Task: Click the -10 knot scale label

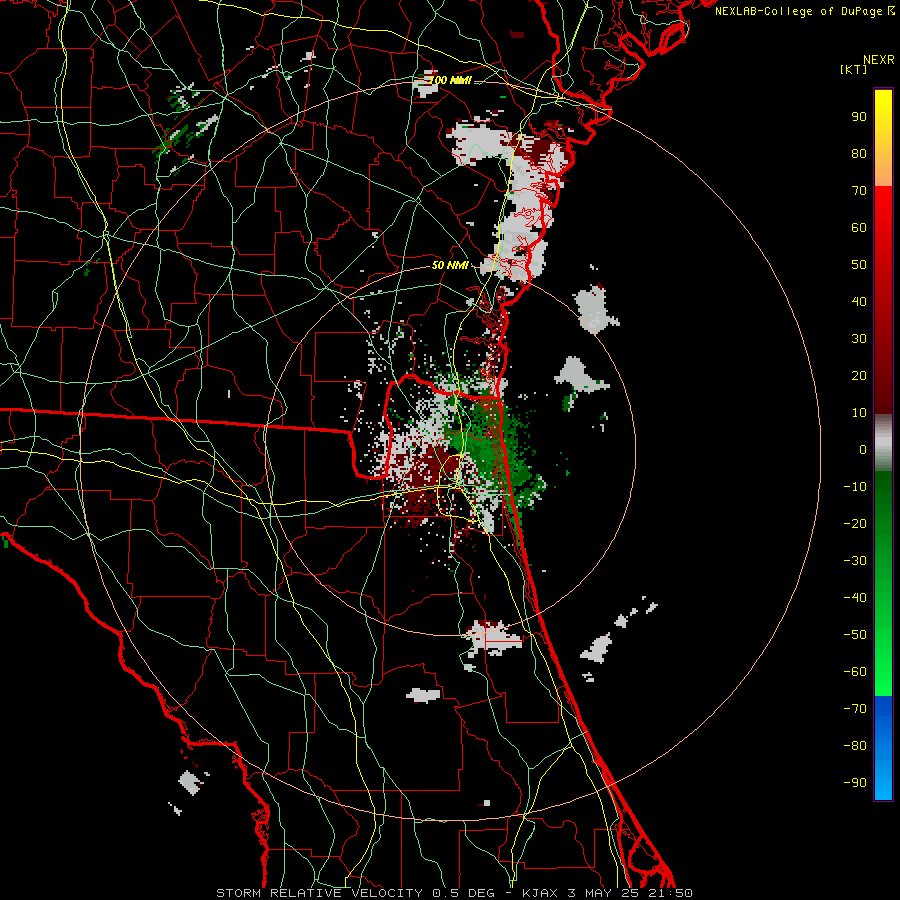Action: click(855, 487)
